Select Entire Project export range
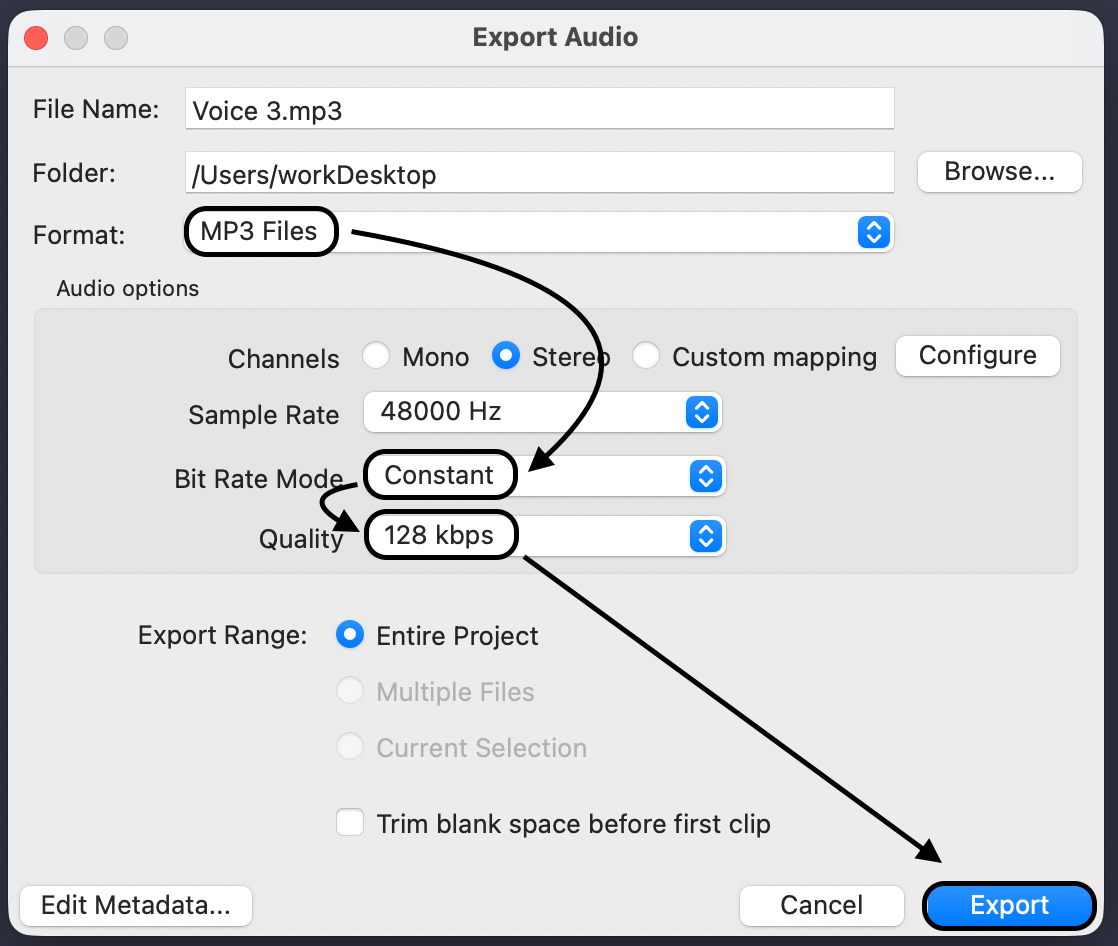 click(350, 636)
